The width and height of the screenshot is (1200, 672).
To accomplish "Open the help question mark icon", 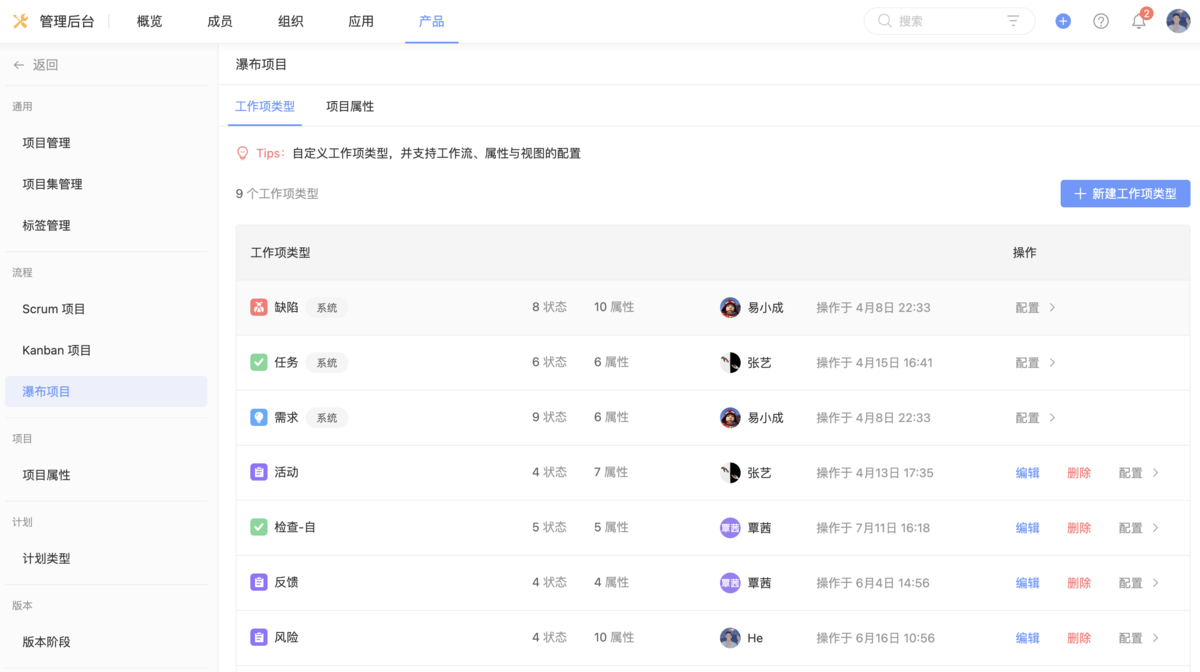I will [x=1101, y=20].
